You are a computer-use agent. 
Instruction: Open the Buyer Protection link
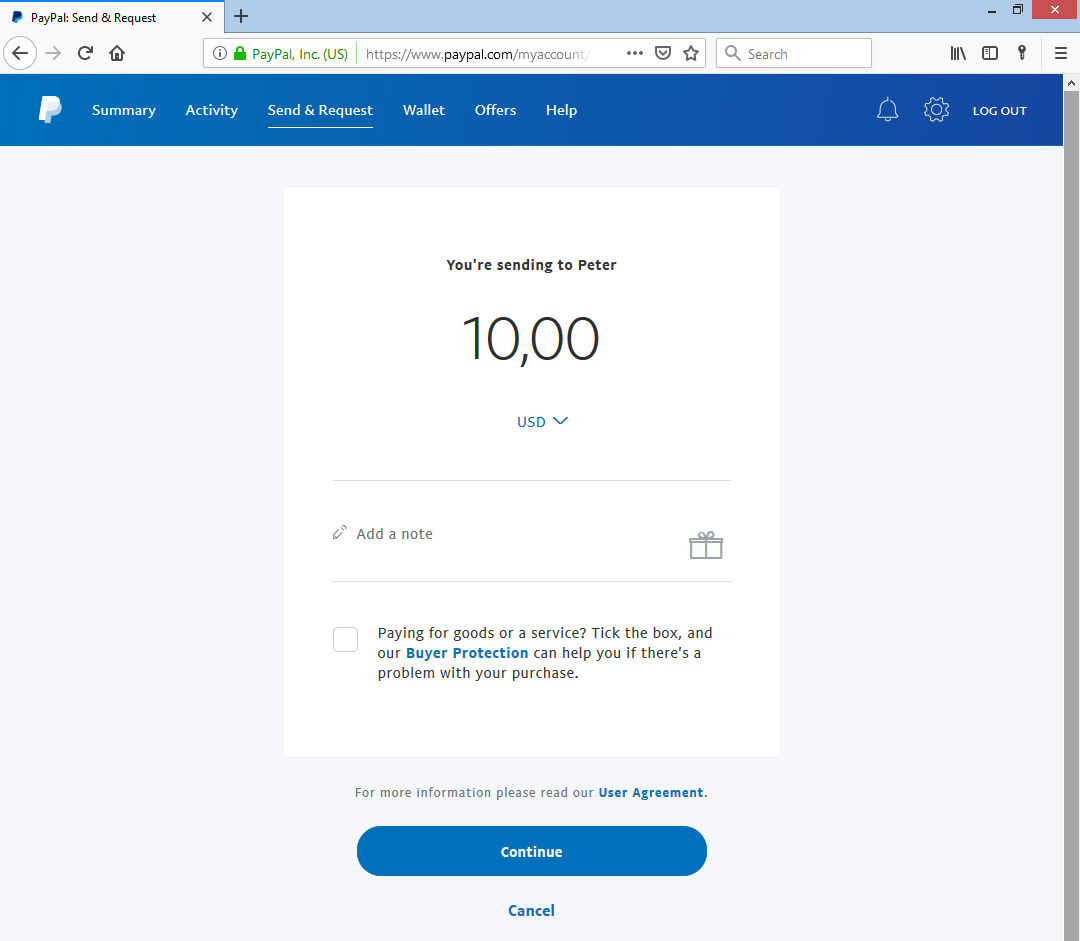coord(467,653)
